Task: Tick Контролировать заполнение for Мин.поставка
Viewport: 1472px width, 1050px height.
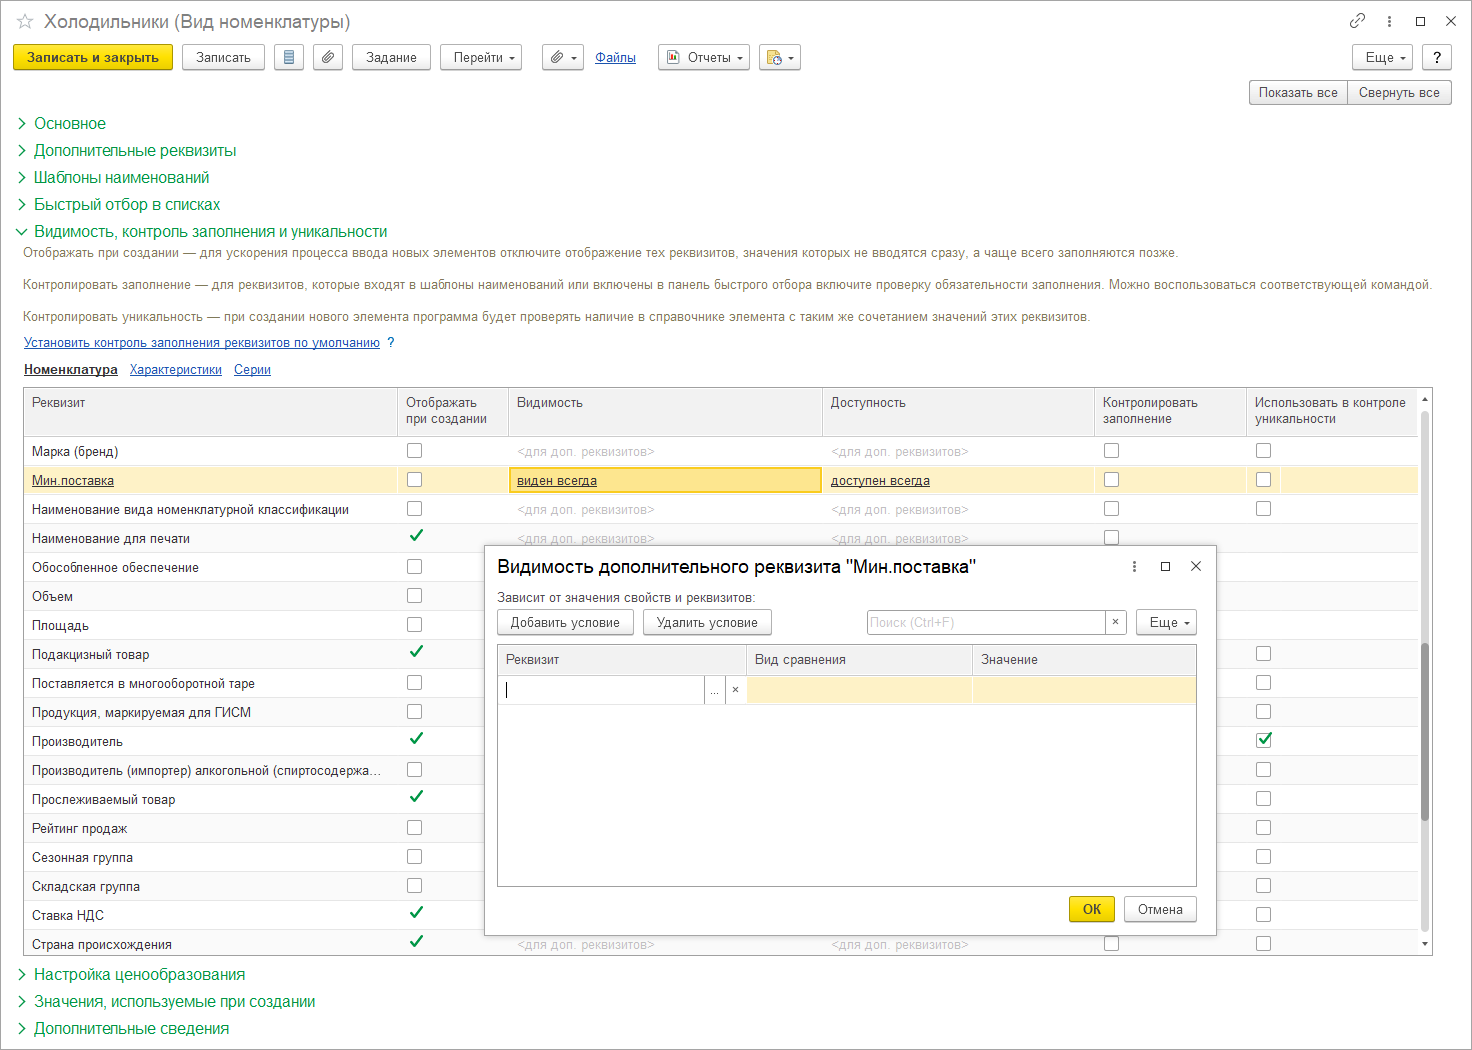Action: click(x=1111, y=480)
